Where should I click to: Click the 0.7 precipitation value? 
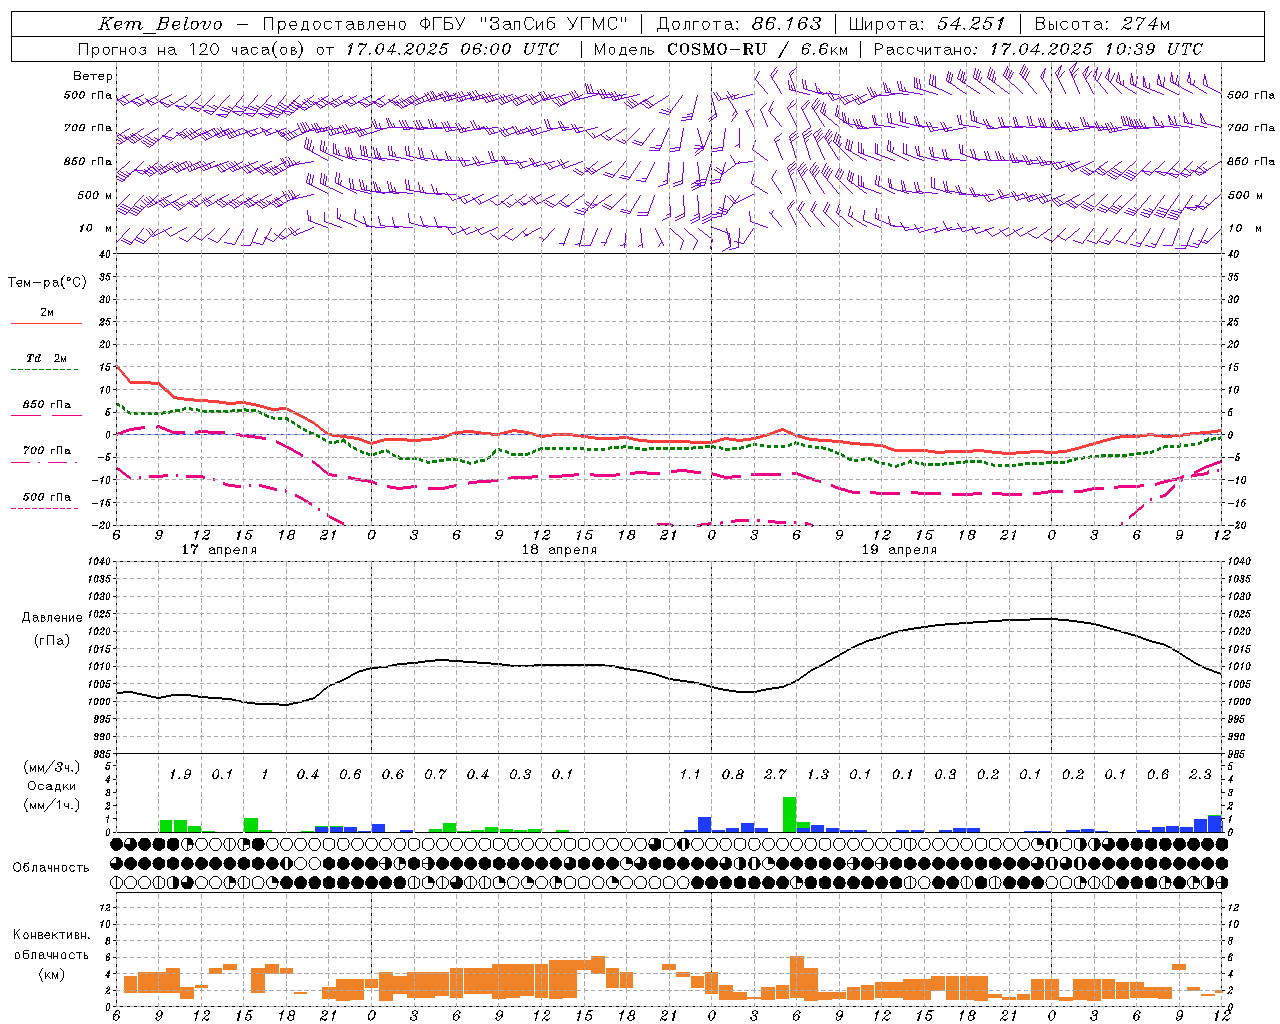click(435, 774)
